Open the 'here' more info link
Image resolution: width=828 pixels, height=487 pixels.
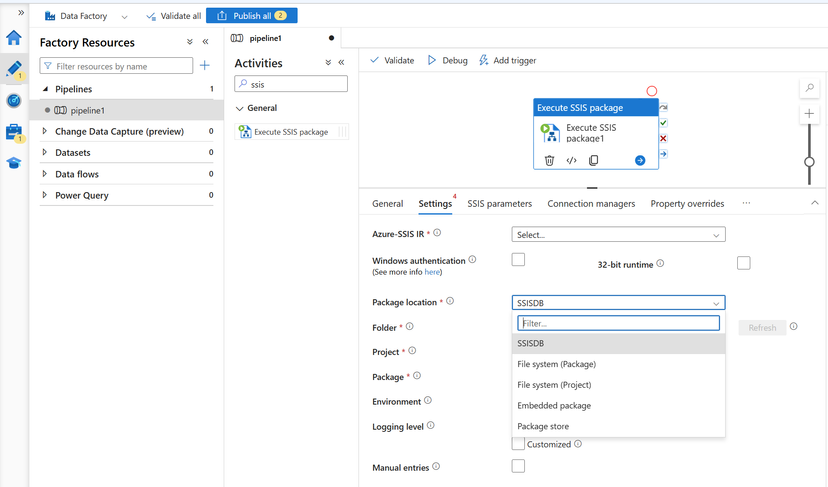(x=432, y=272)
